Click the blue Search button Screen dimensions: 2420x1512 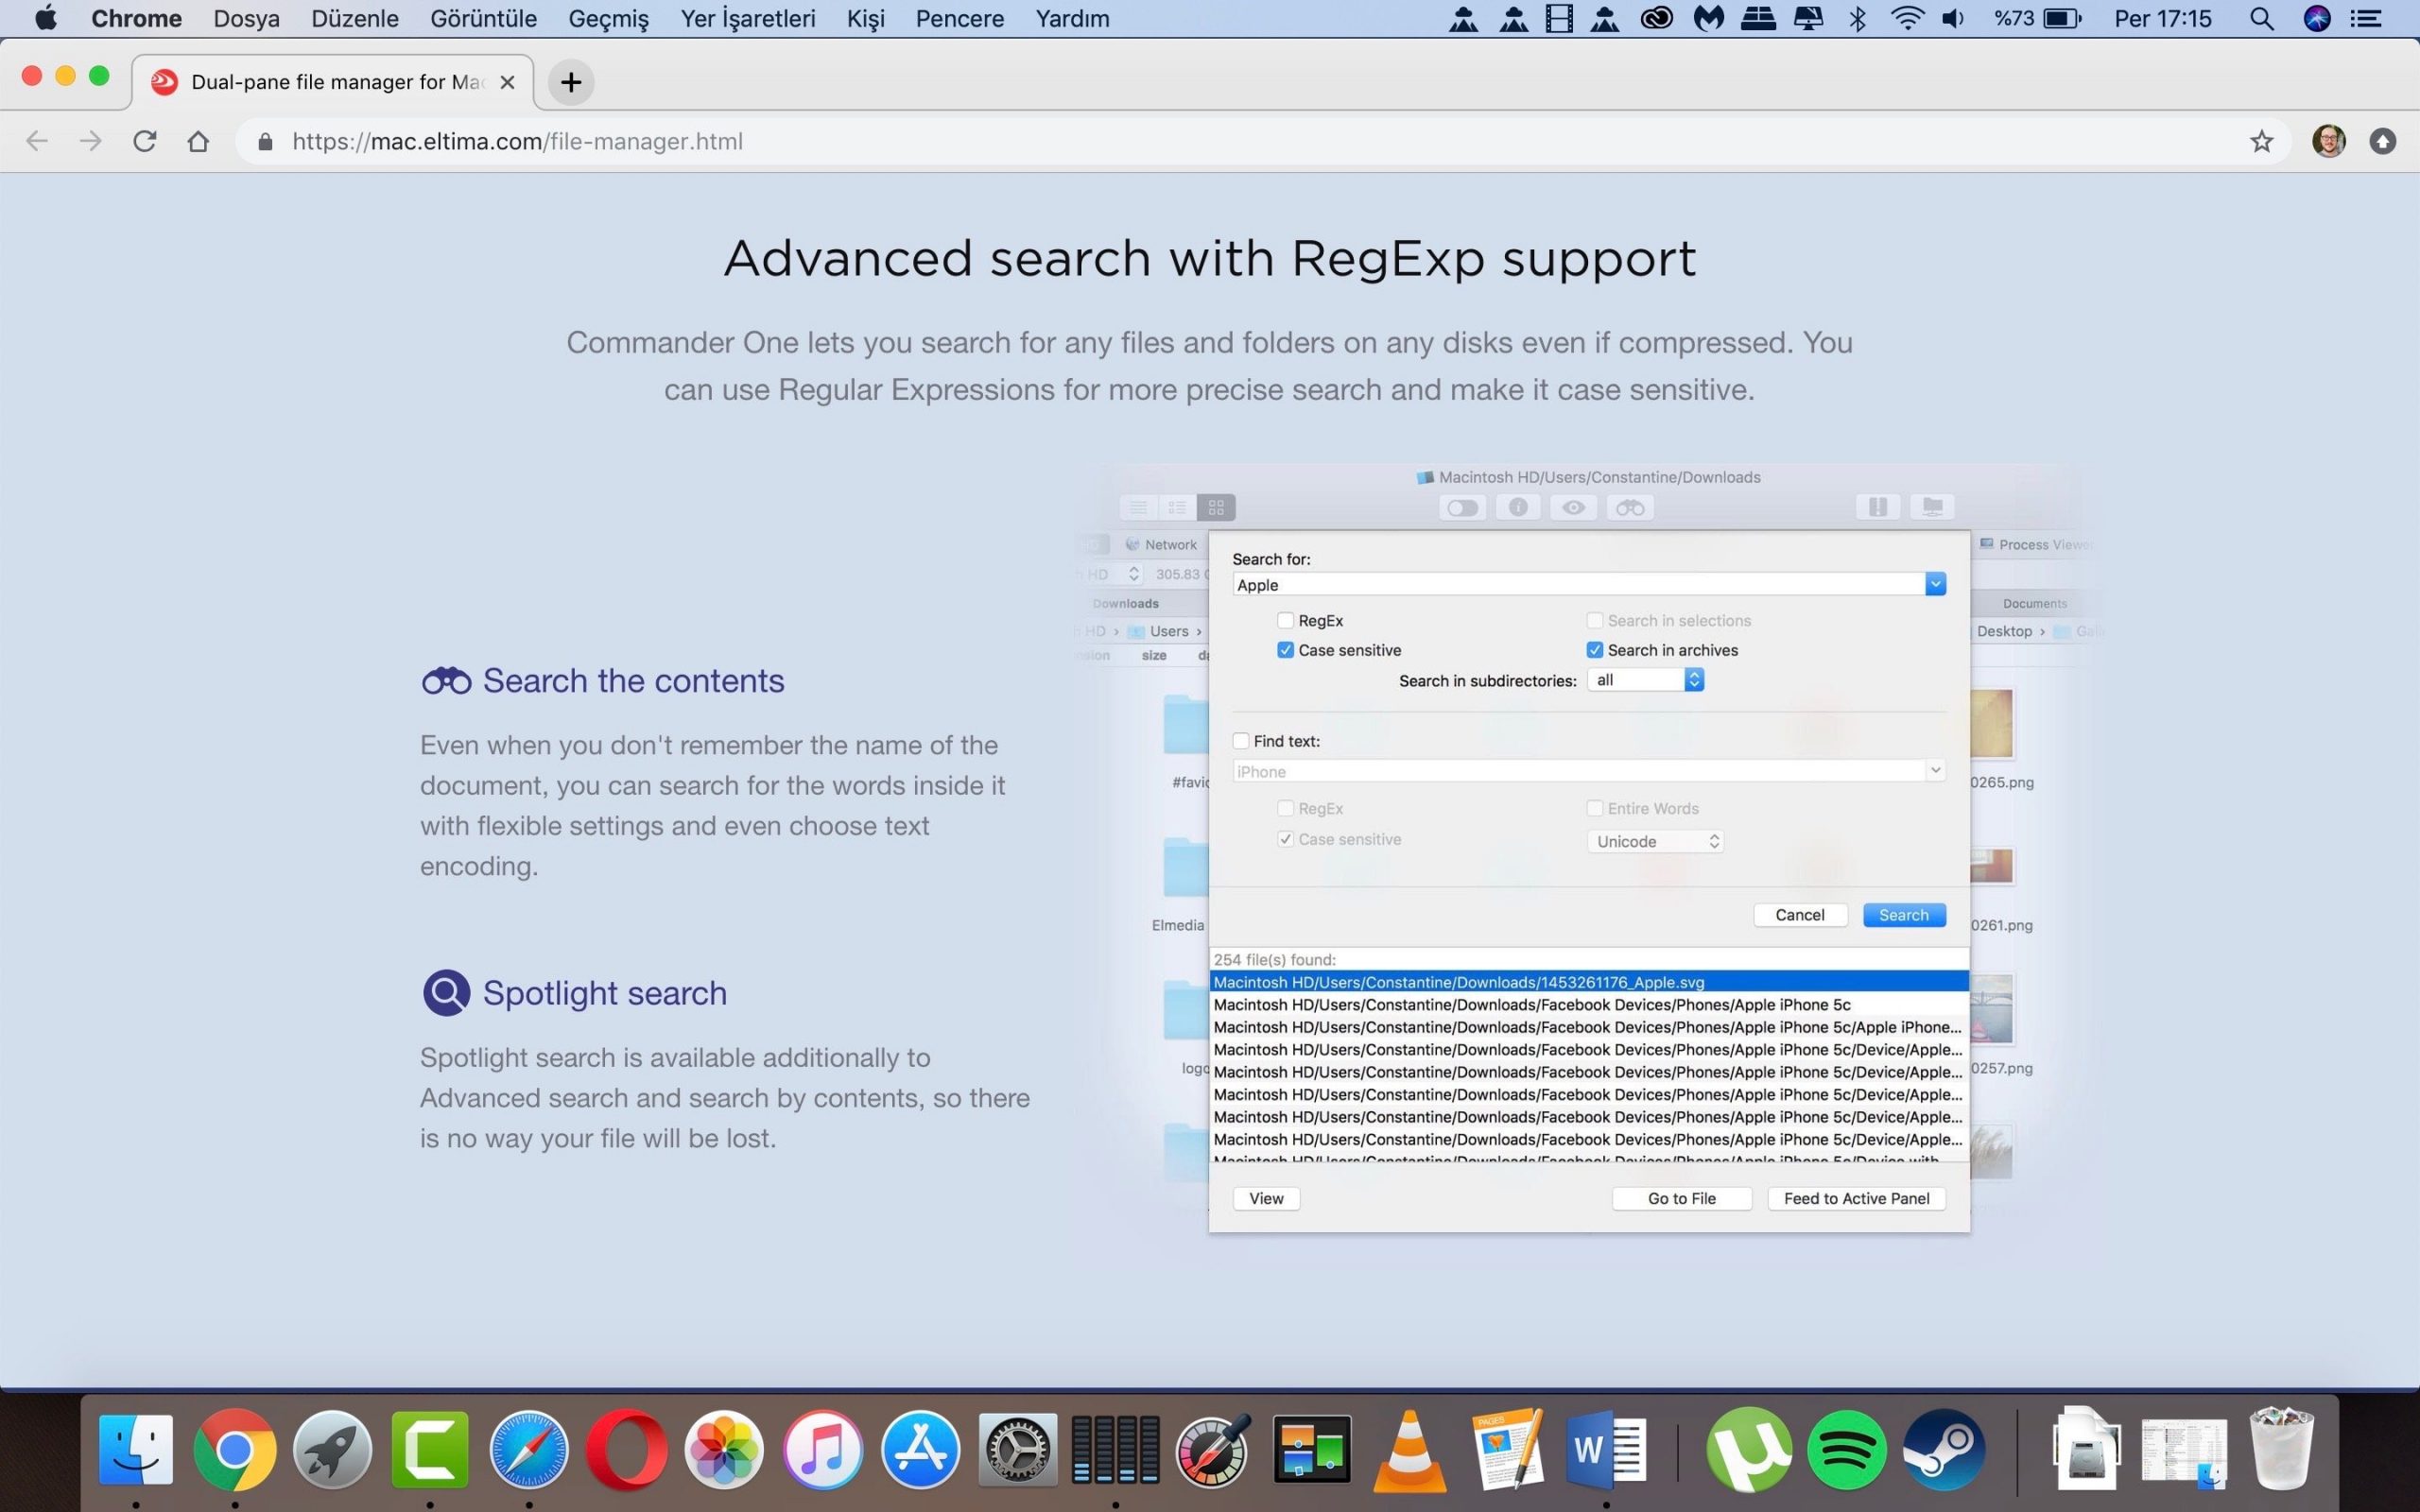[x=1903, y=915]
